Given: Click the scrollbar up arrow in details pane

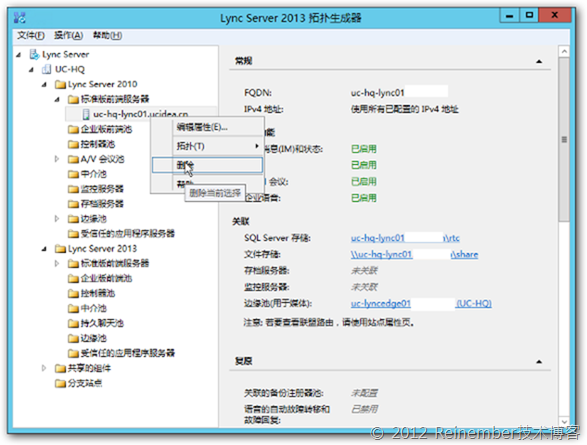Looking at the screenshot, I should click(564, 51).
